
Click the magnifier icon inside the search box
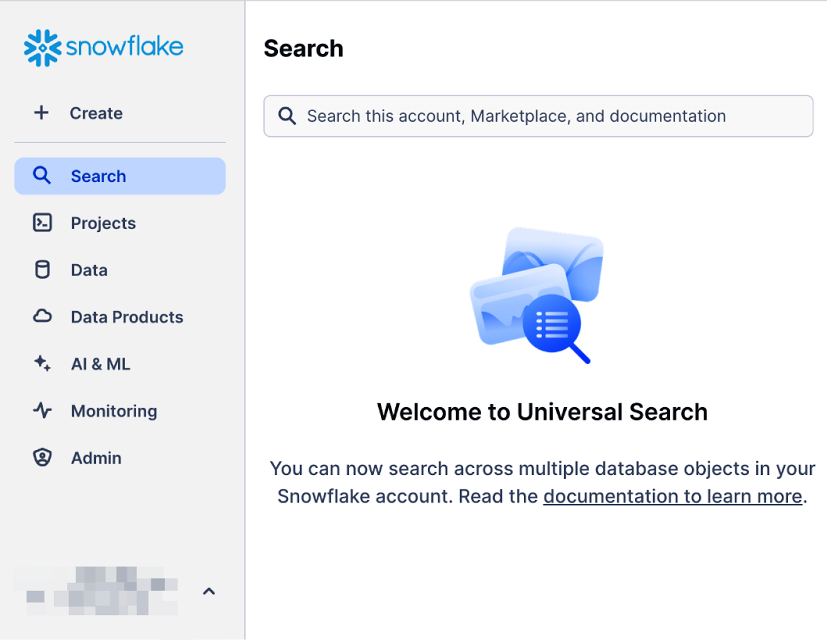click(x=287, y=116)
